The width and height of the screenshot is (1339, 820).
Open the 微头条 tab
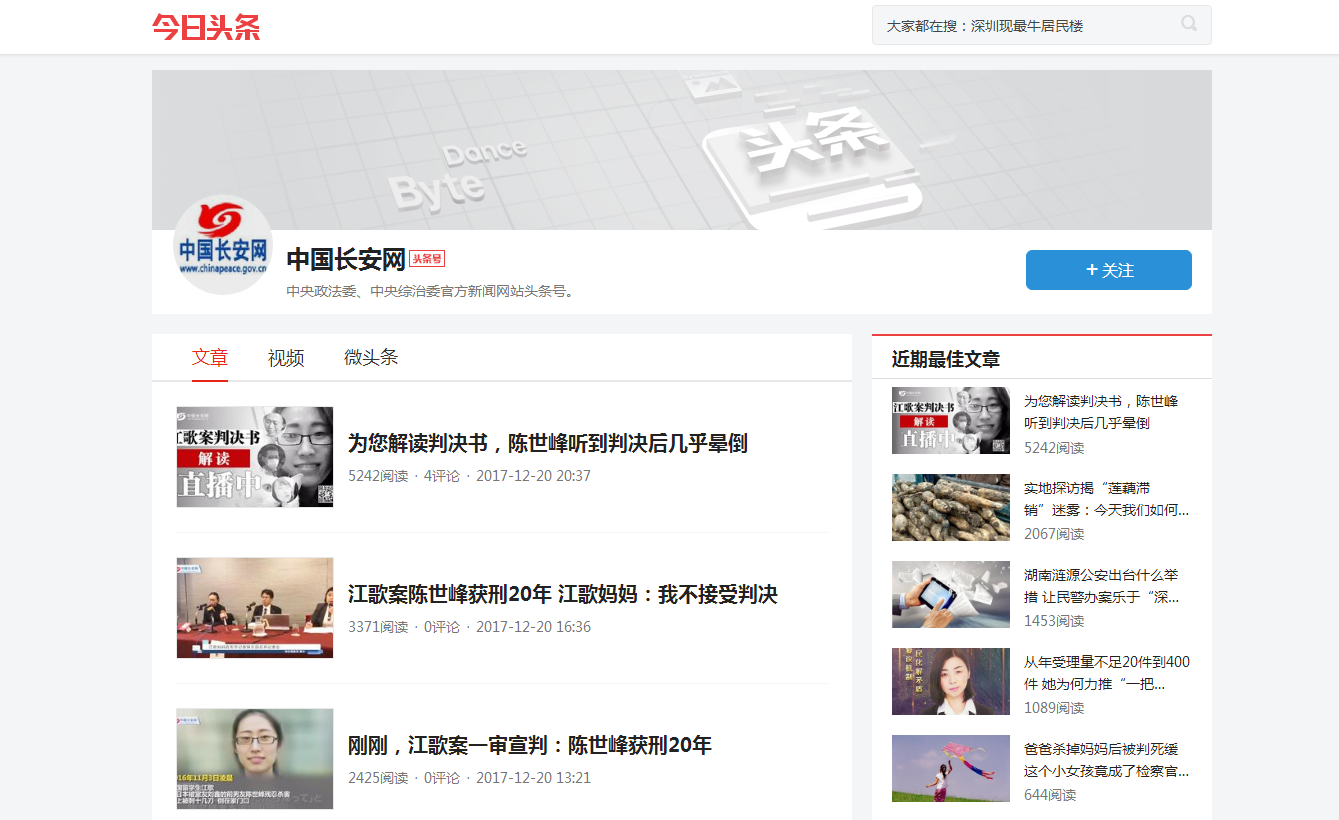coord(371,358)
